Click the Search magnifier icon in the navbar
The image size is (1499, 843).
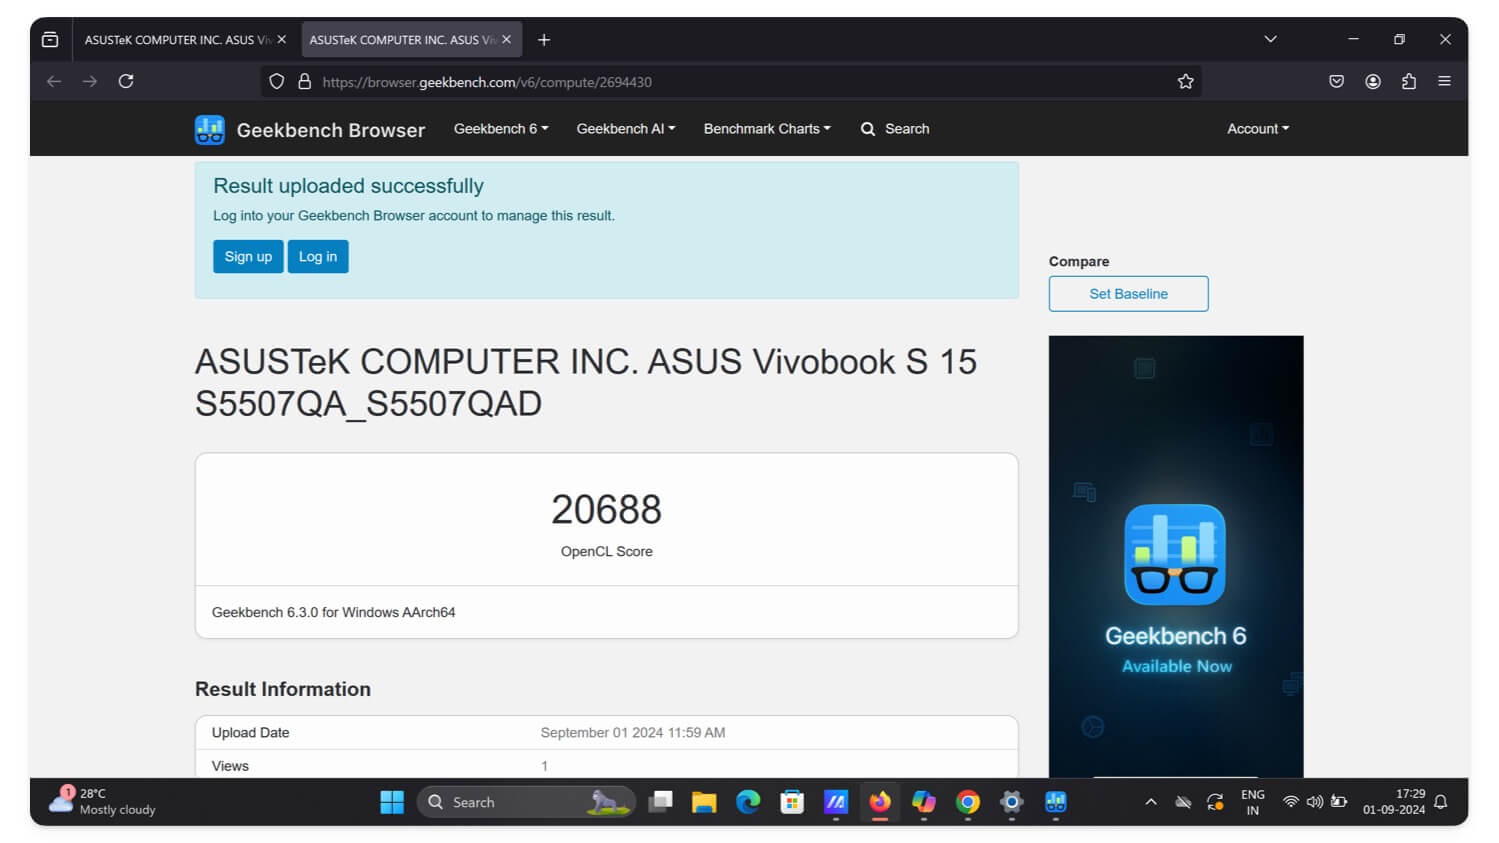tap(867, 129)
